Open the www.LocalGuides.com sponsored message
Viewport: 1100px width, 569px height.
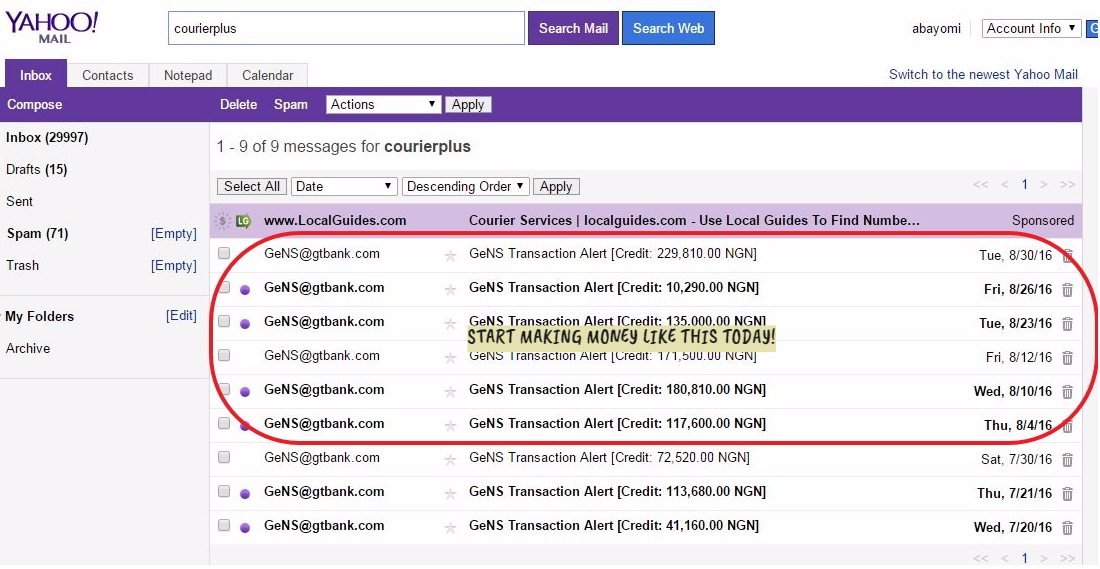click(645, 220)
